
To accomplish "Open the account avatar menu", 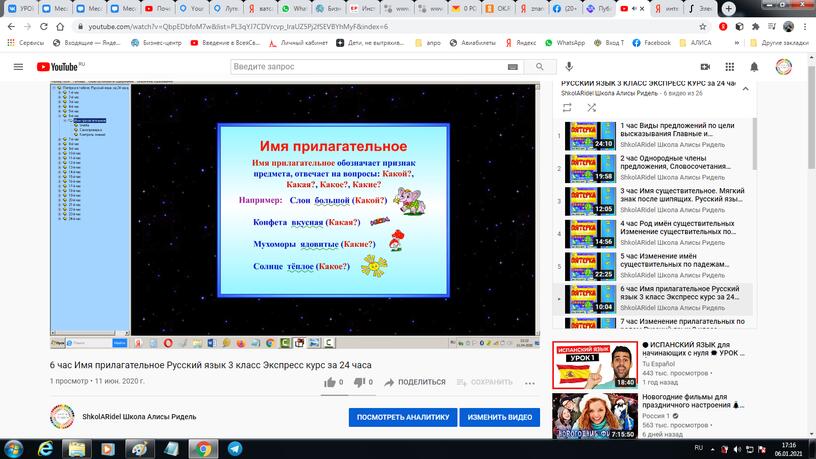I will click(x=784, y=67).
